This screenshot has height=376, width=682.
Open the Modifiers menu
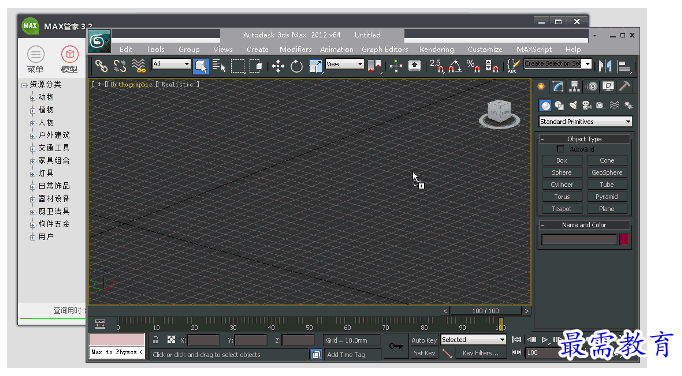coord(295,50)
